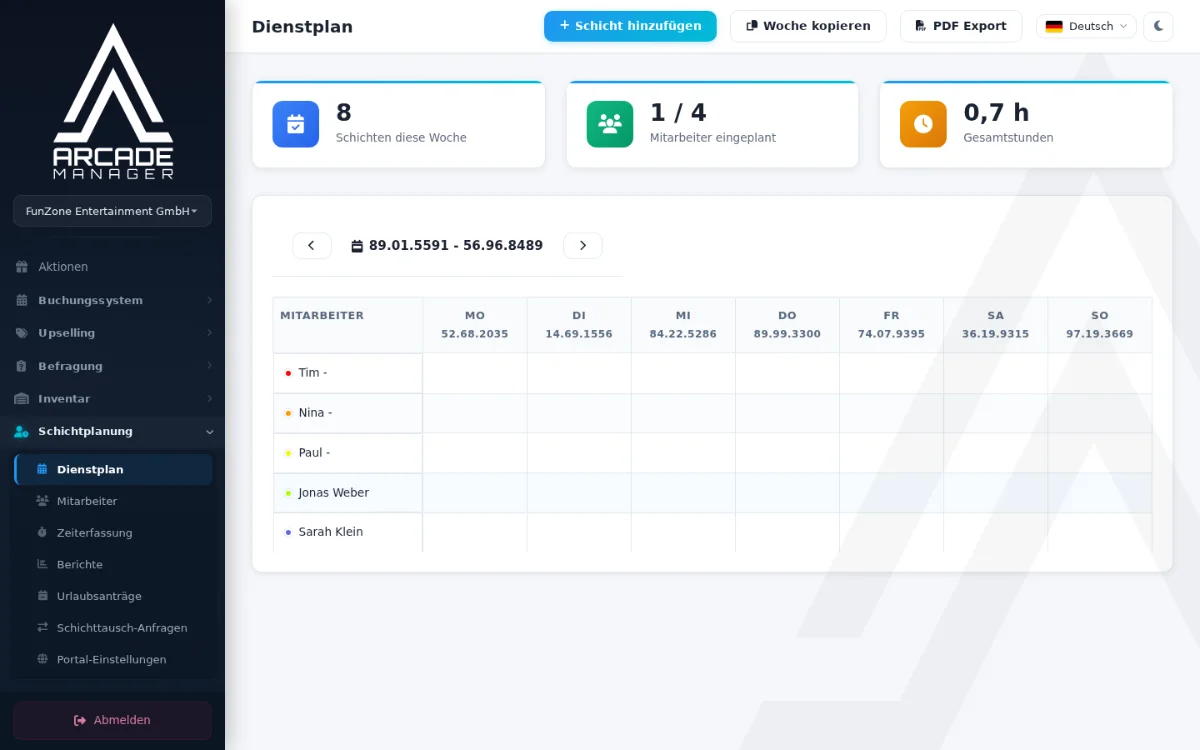Select Dienstplan in the sidebar
Image resolution: width=1200 pixels, height=750 pixels.
click(x=113, y=469)
